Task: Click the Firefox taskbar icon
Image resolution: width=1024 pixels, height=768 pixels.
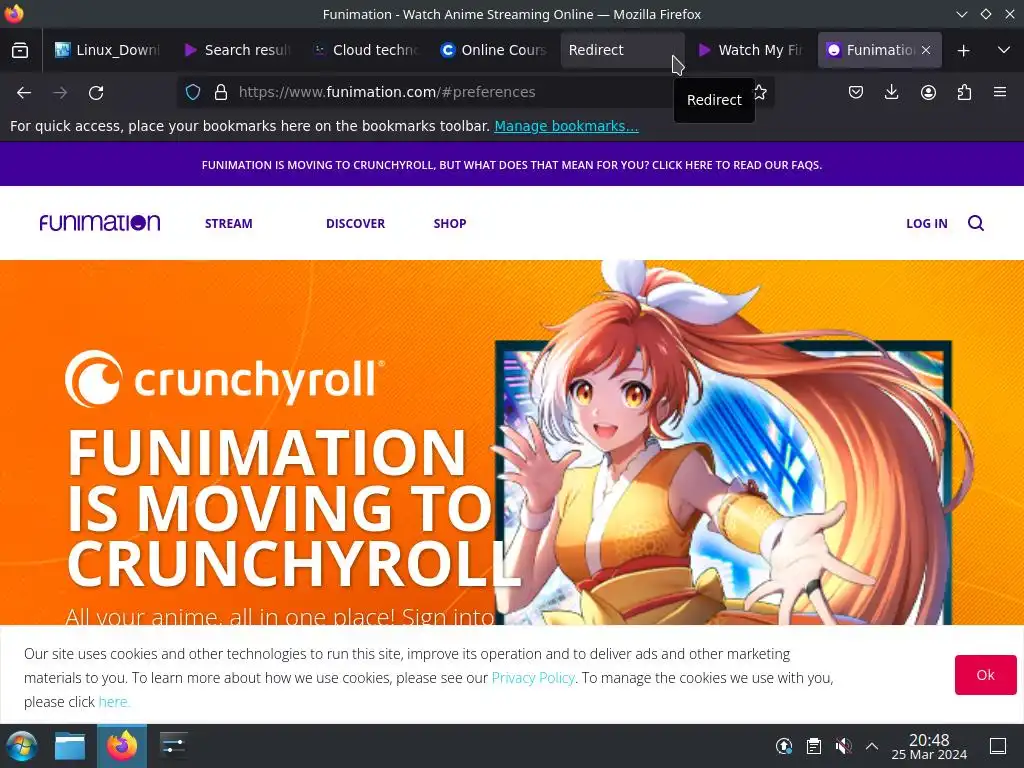Action: click(x=122, y=746)
